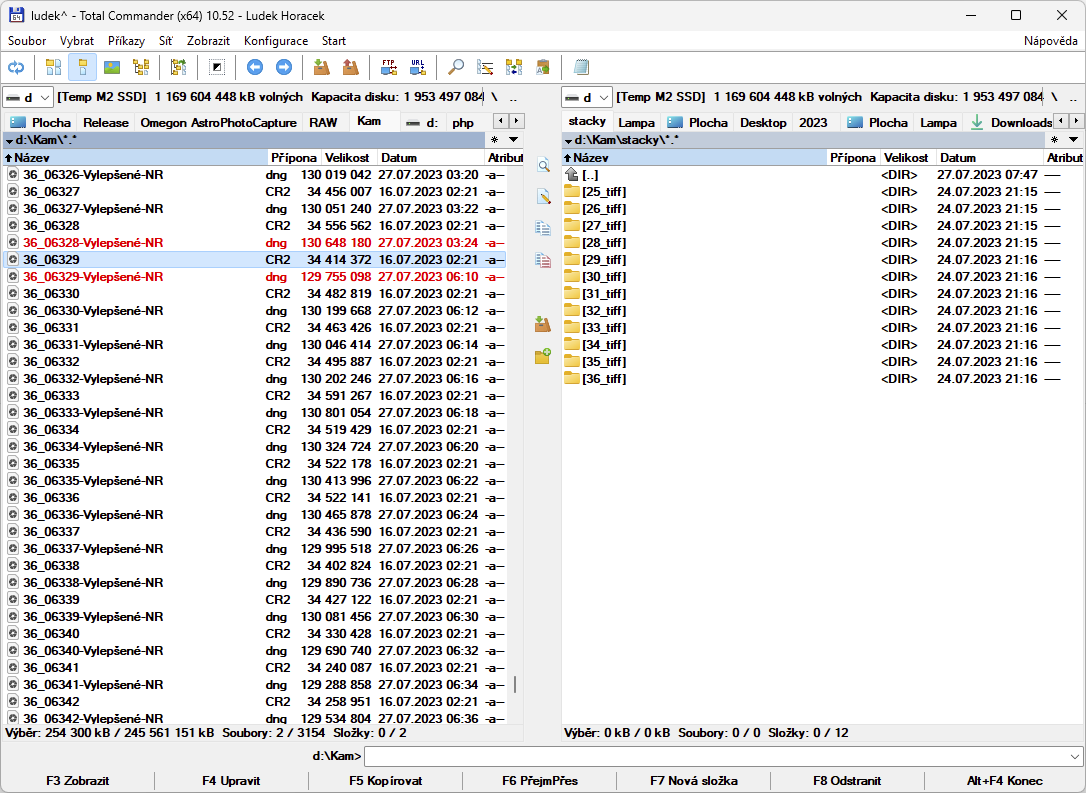The image size is (1086, 793).
Task: Go back with the blue left arrow
Action: (255, 67)
